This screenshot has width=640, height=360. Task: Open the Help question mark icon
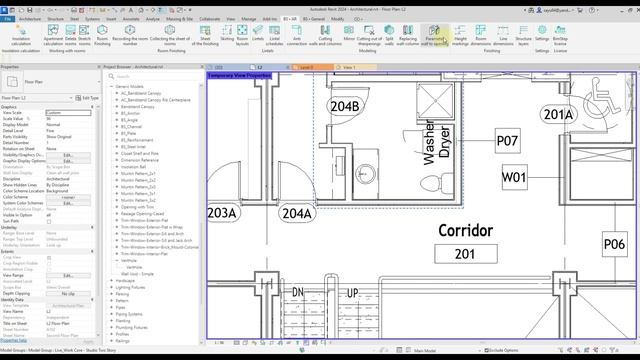592,10
